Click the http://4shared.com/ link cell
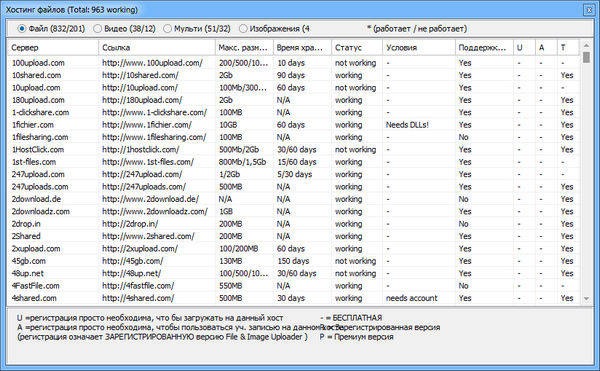 (x=138, y=298)
